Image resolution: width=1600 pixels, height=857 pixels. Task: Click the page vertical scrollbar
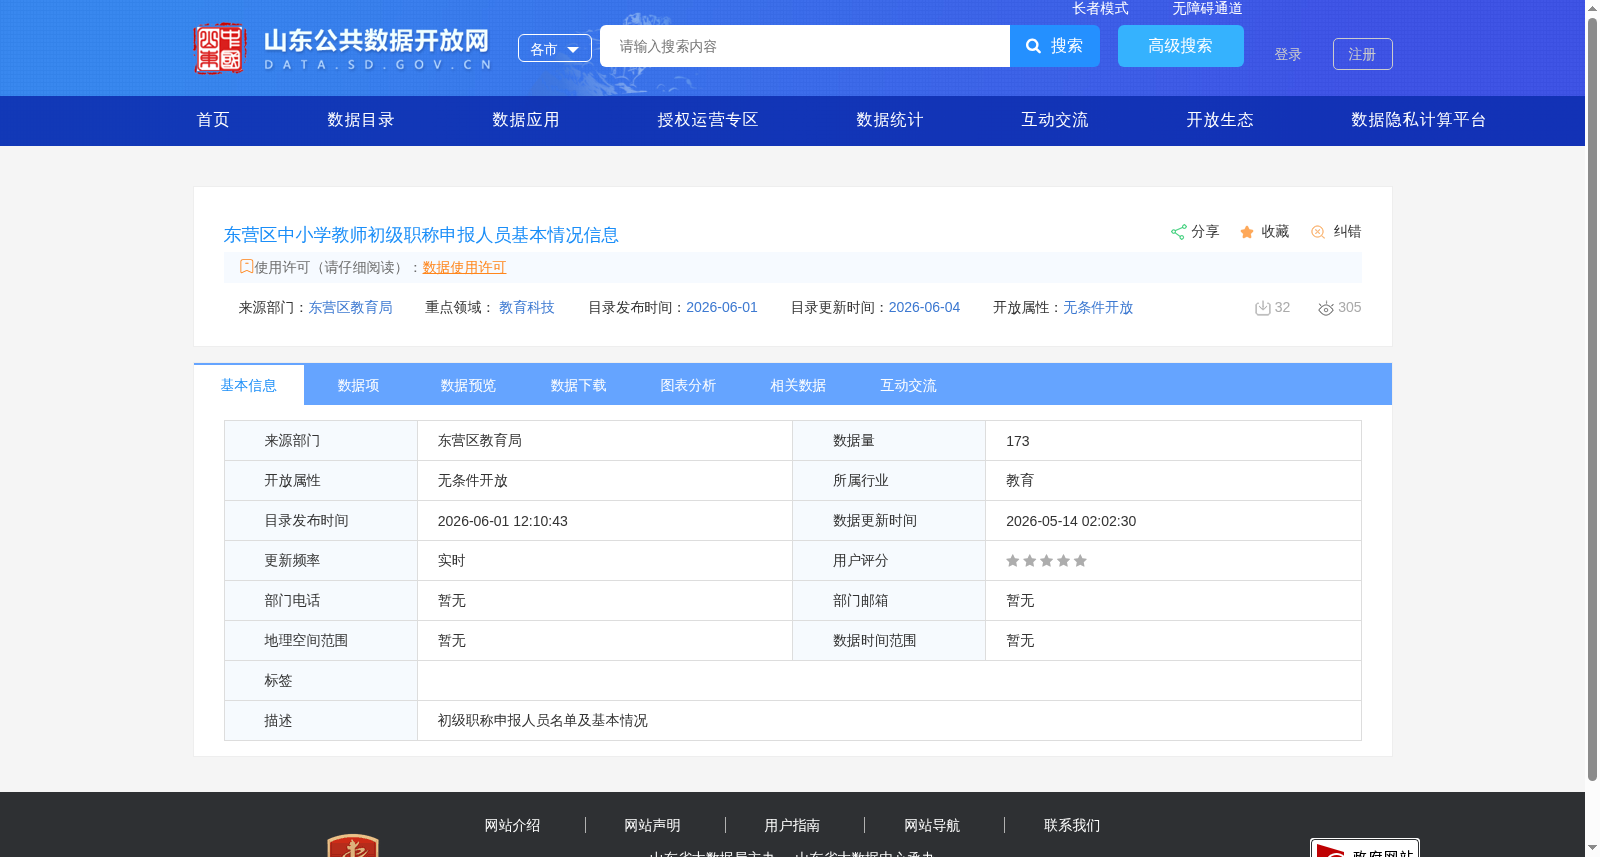(x=1592, y=400)
